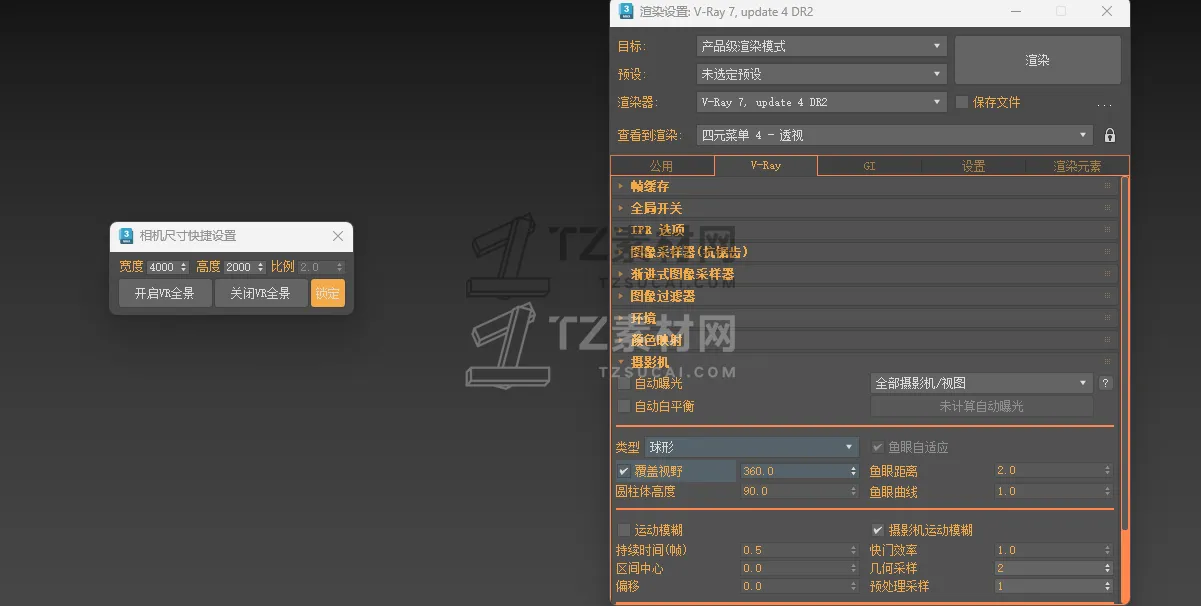
Task: Click the three-dots browse button next to 保存文件
Action: [x=1104, y=103]
